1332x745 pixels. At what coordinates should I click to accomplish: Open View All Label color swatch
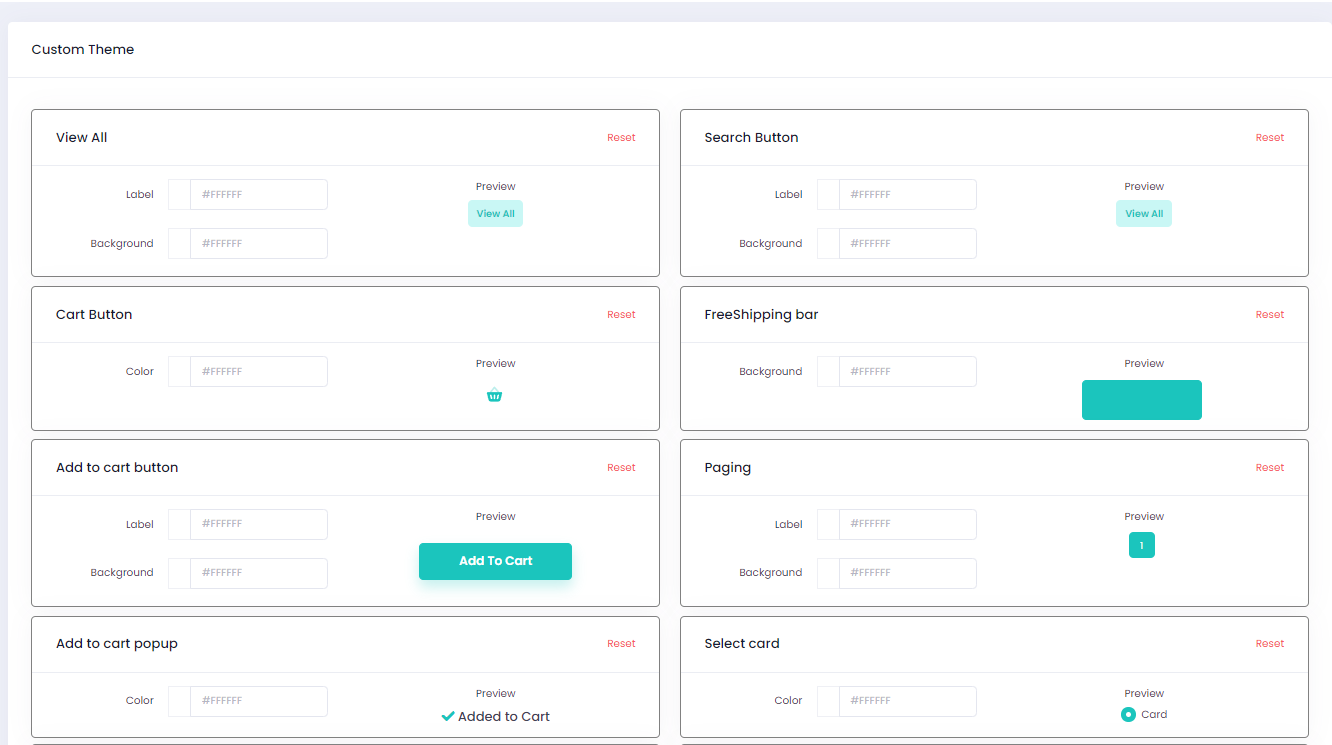(x=179, y=195)
